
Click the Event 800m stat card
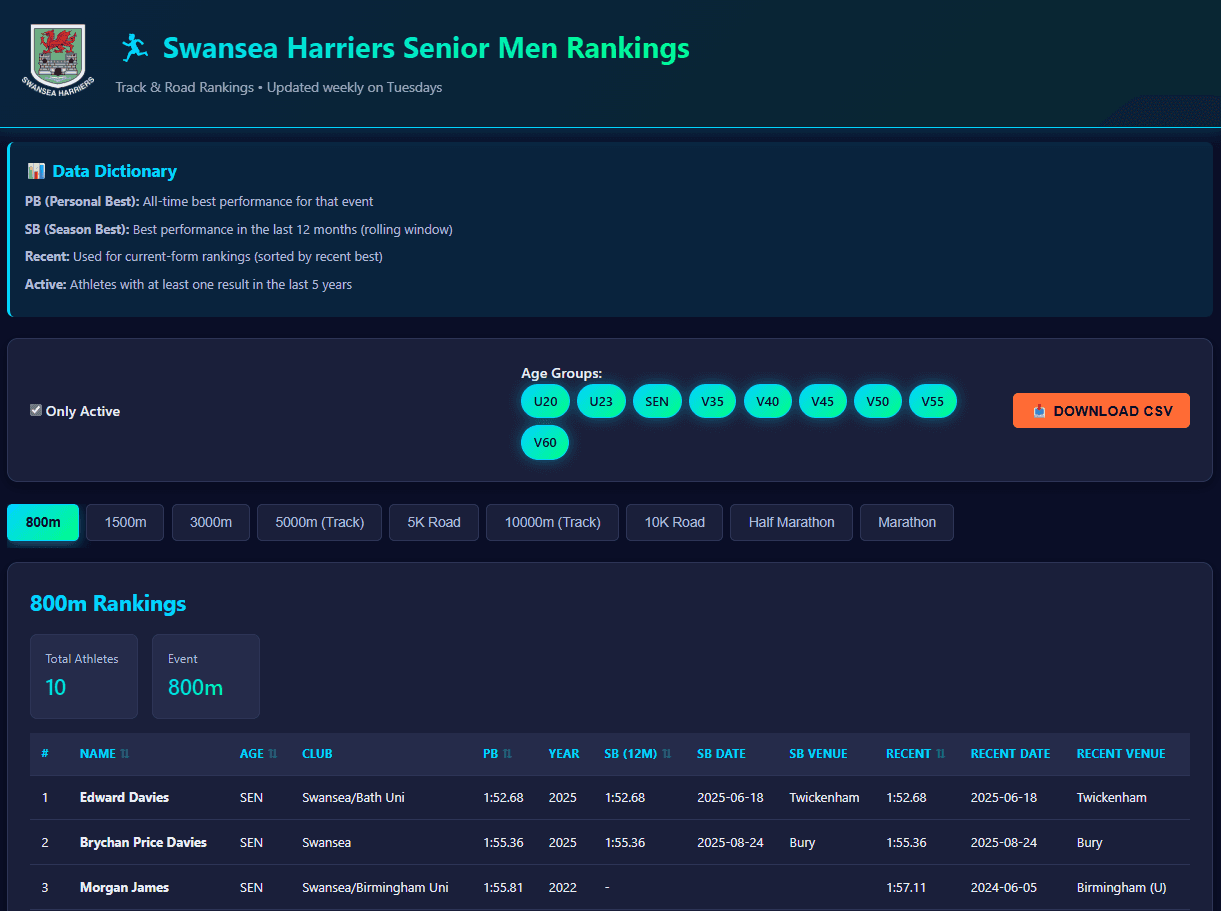[206, 676]
